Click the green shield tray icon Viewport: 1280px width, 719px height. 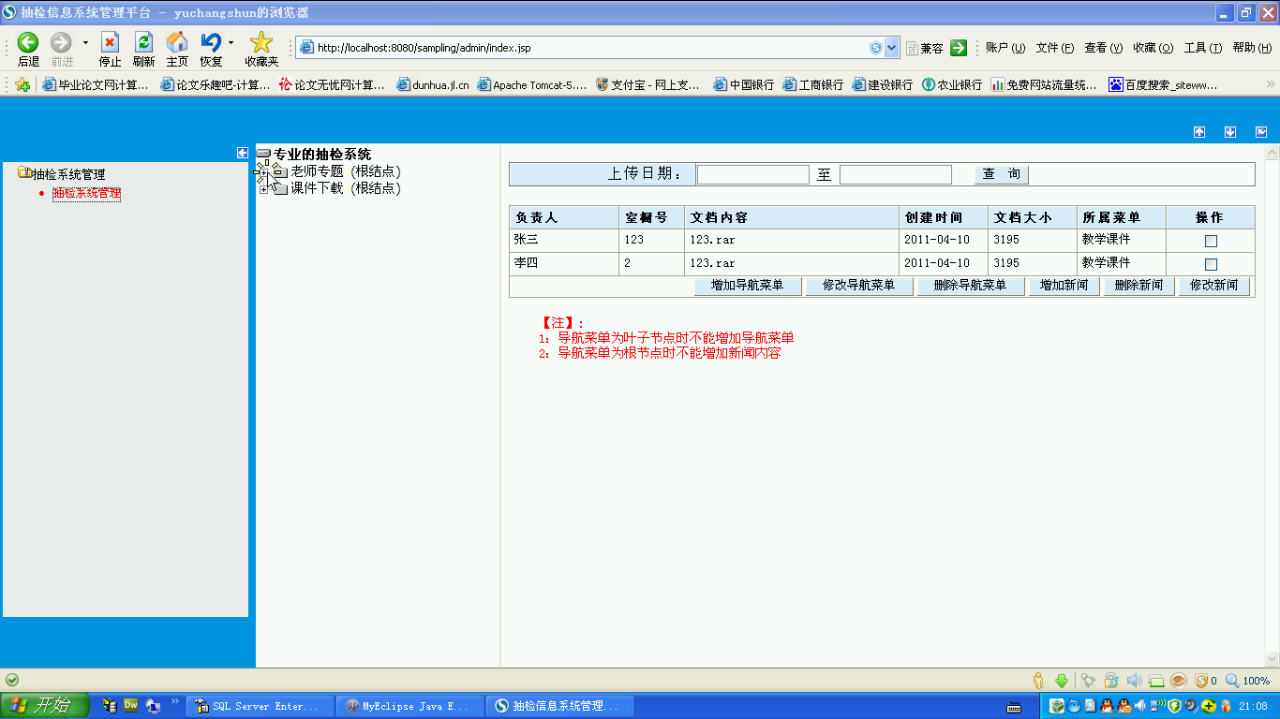[1175, 706]
